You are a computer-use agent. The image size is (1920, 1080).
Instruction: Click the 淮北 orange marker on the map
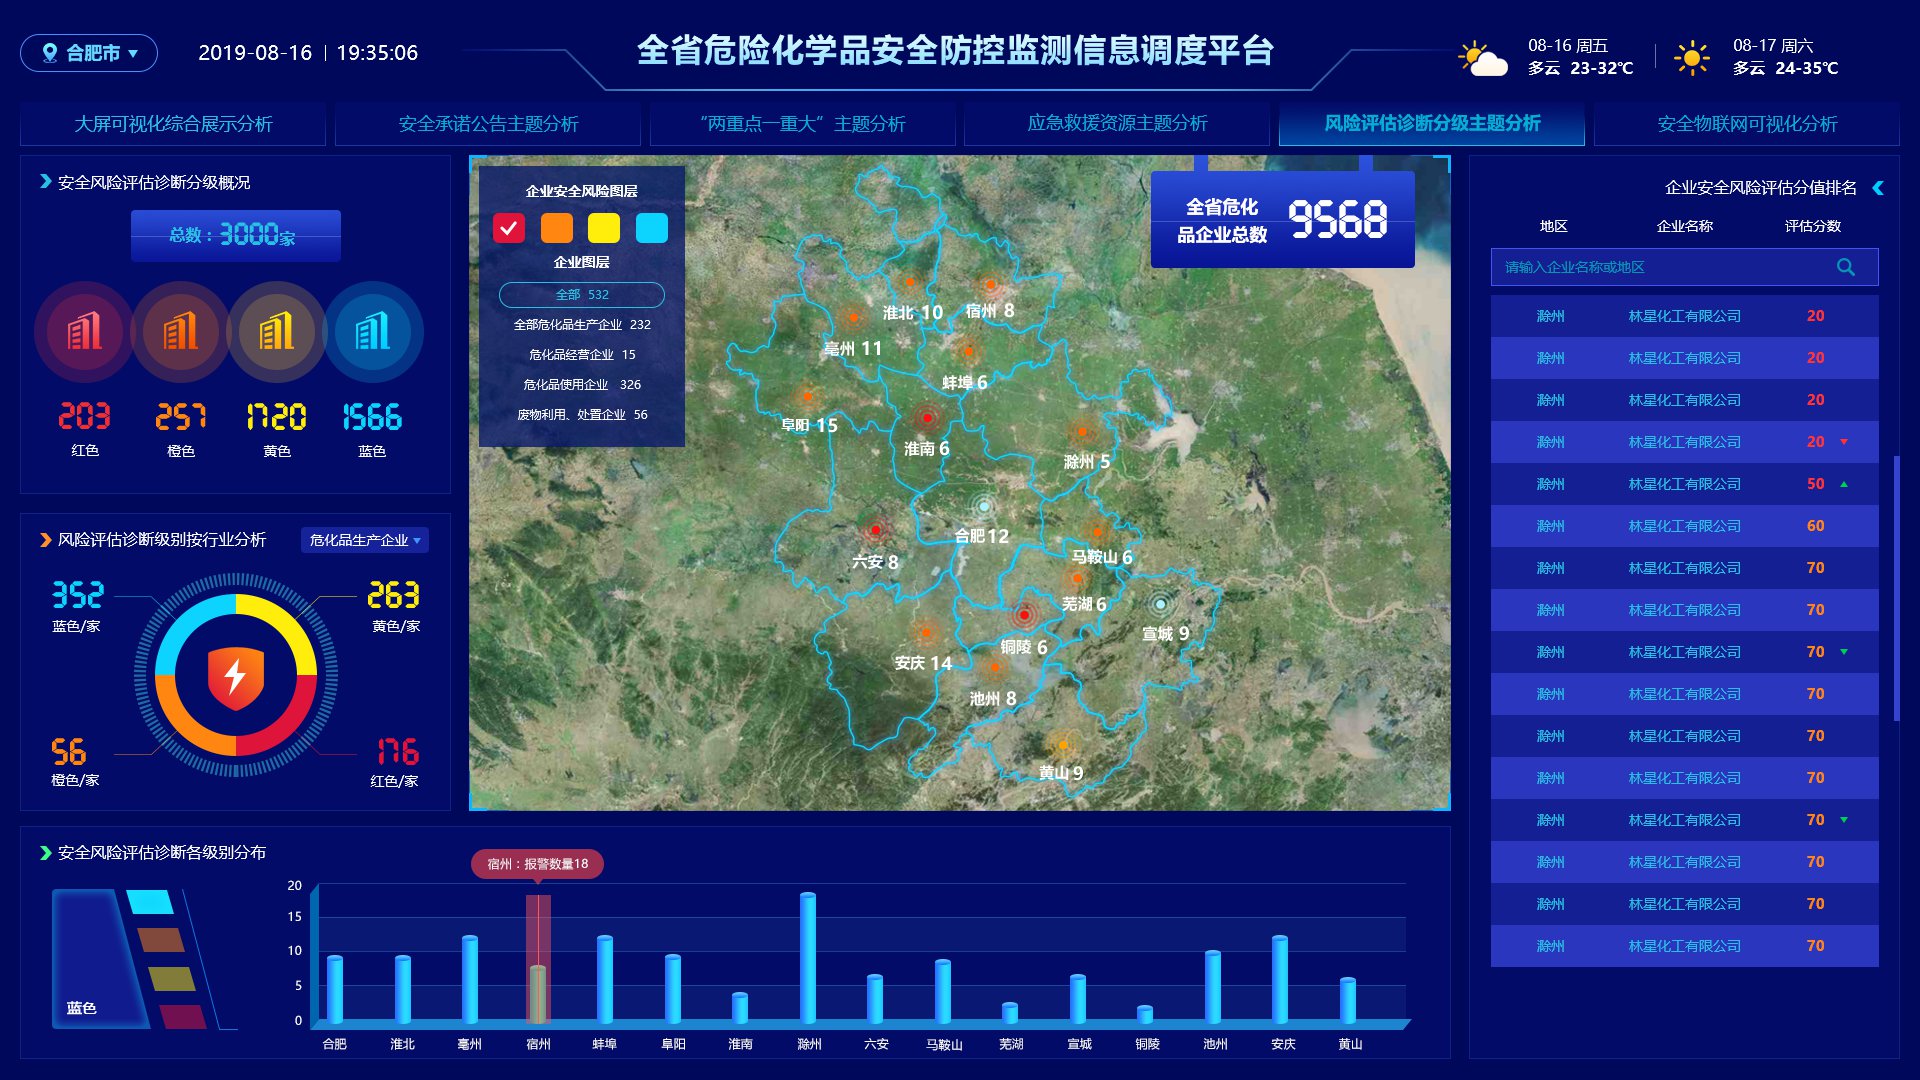click(x=910, y=282)
